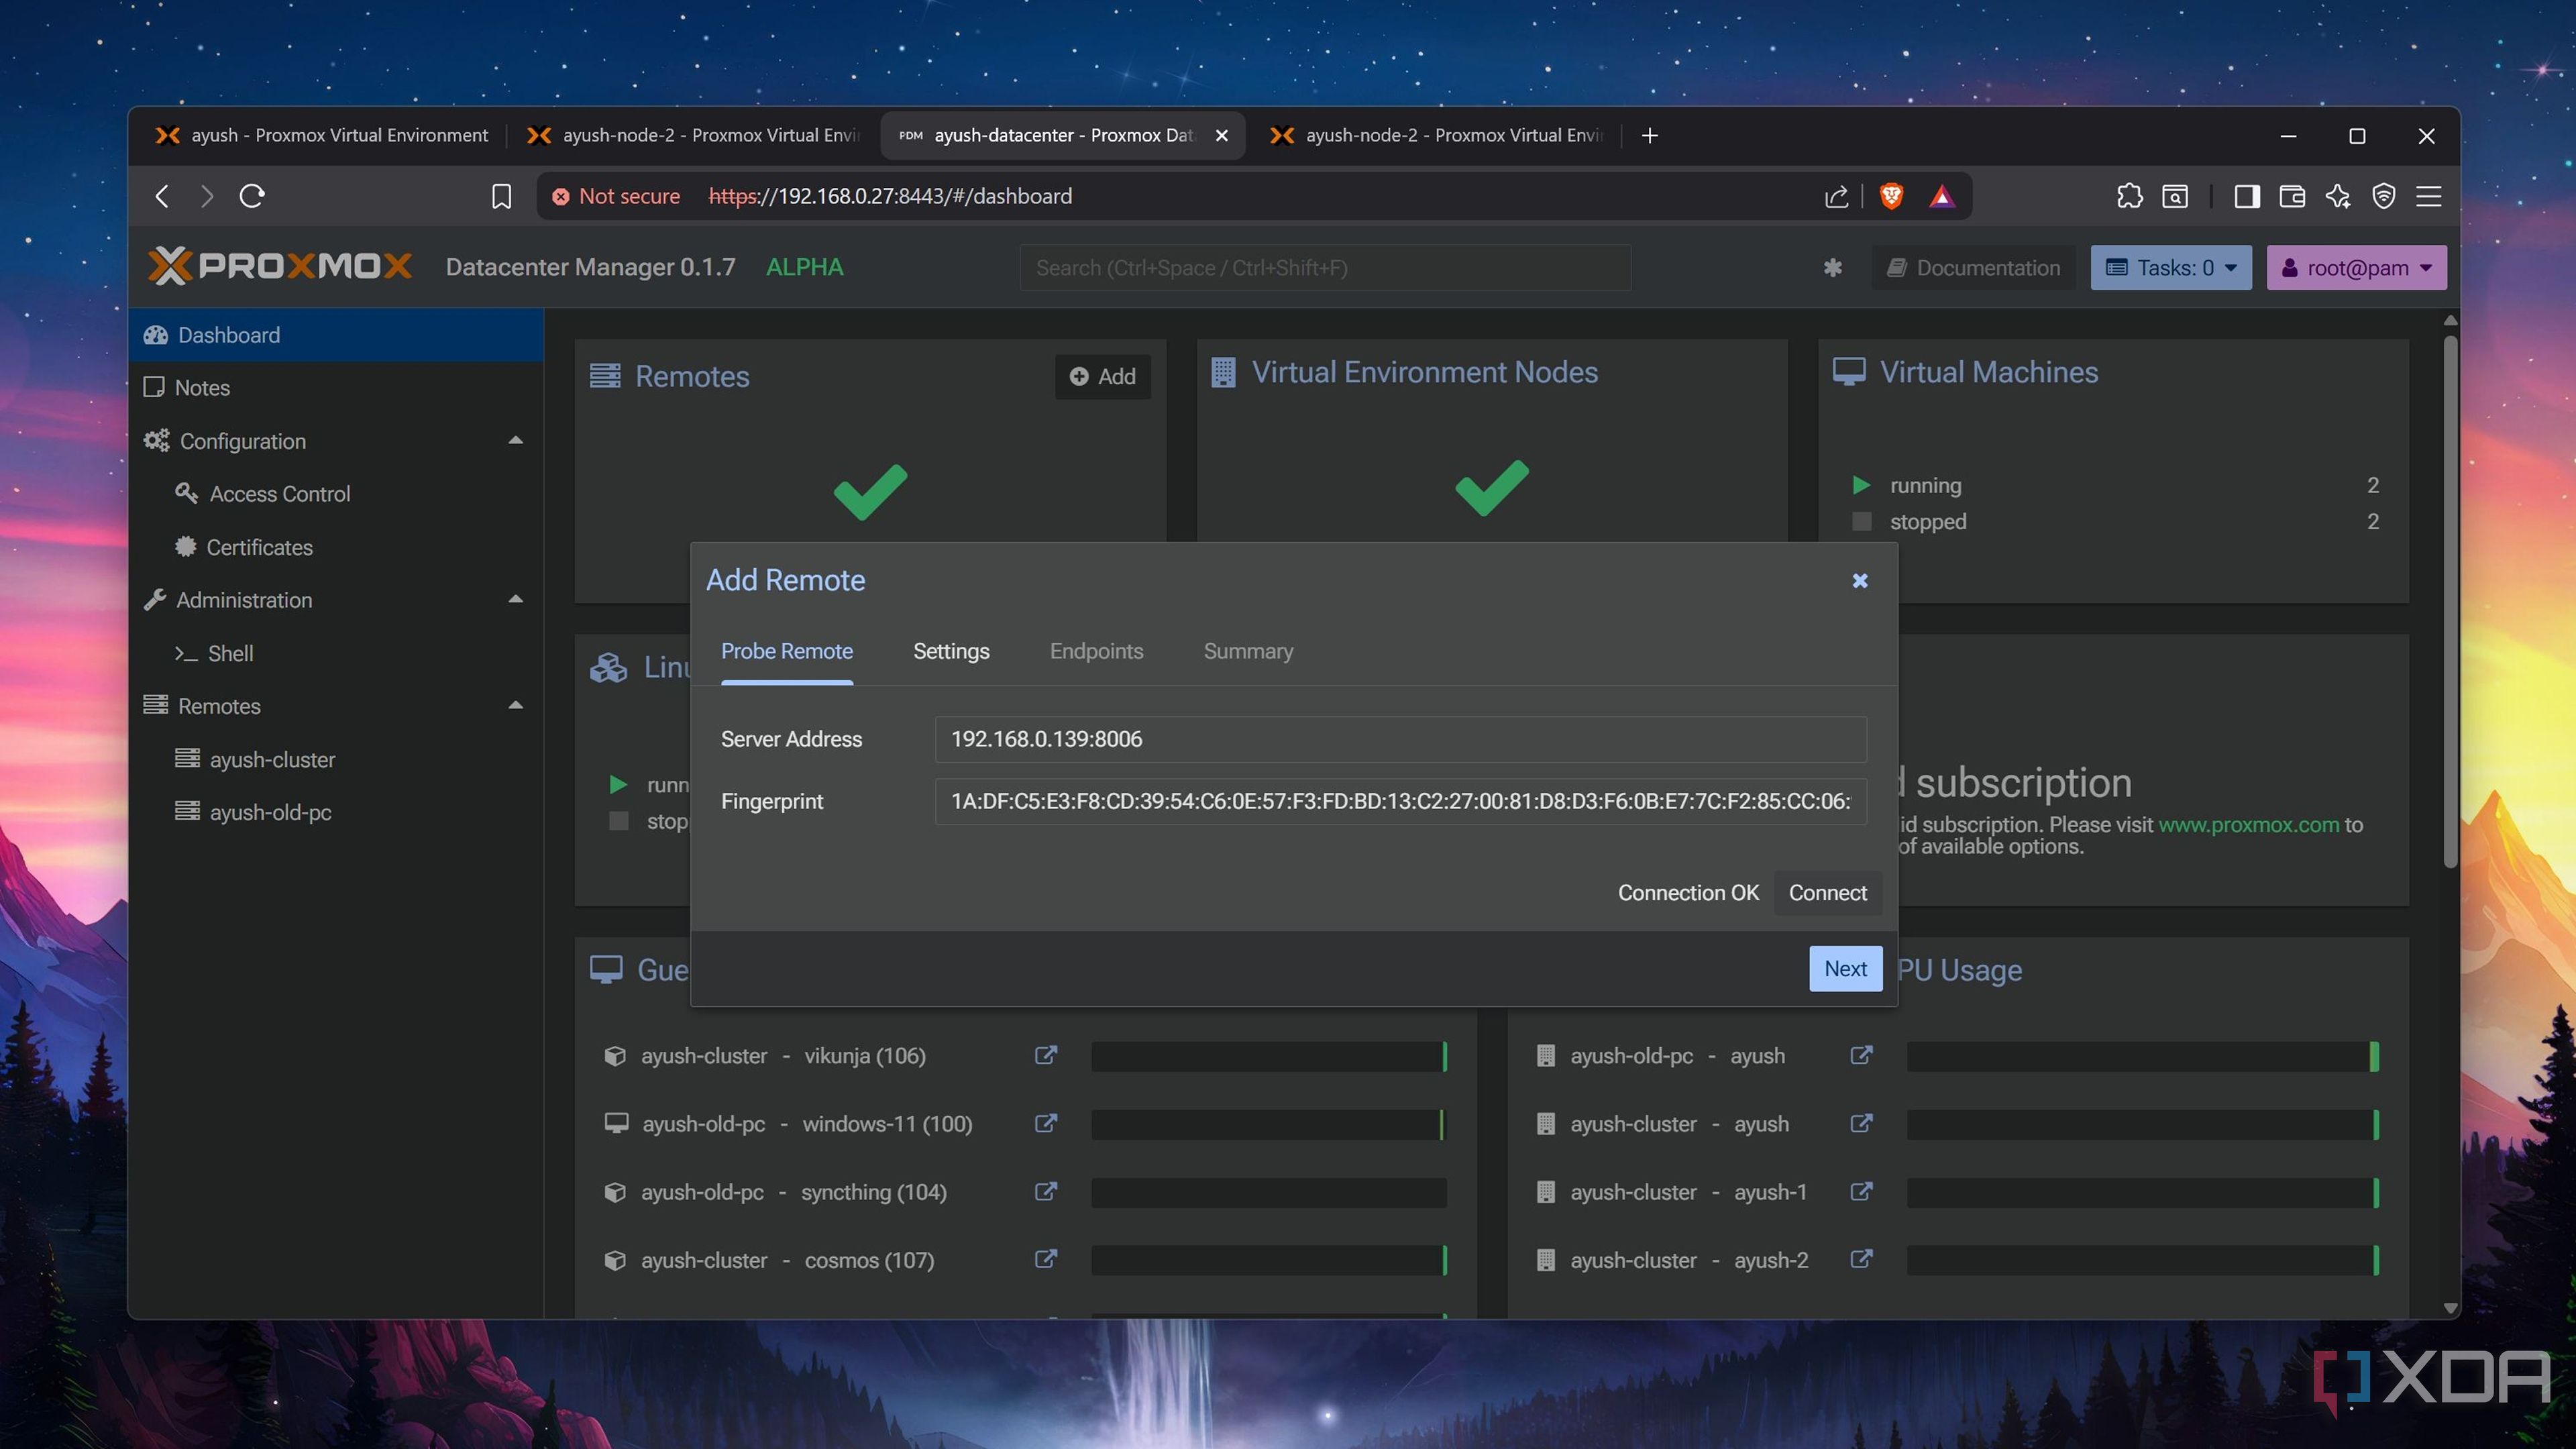Switch to the Settings tab
The height and width of the screenshot is (1449, 2576).
tap(950, 651)
